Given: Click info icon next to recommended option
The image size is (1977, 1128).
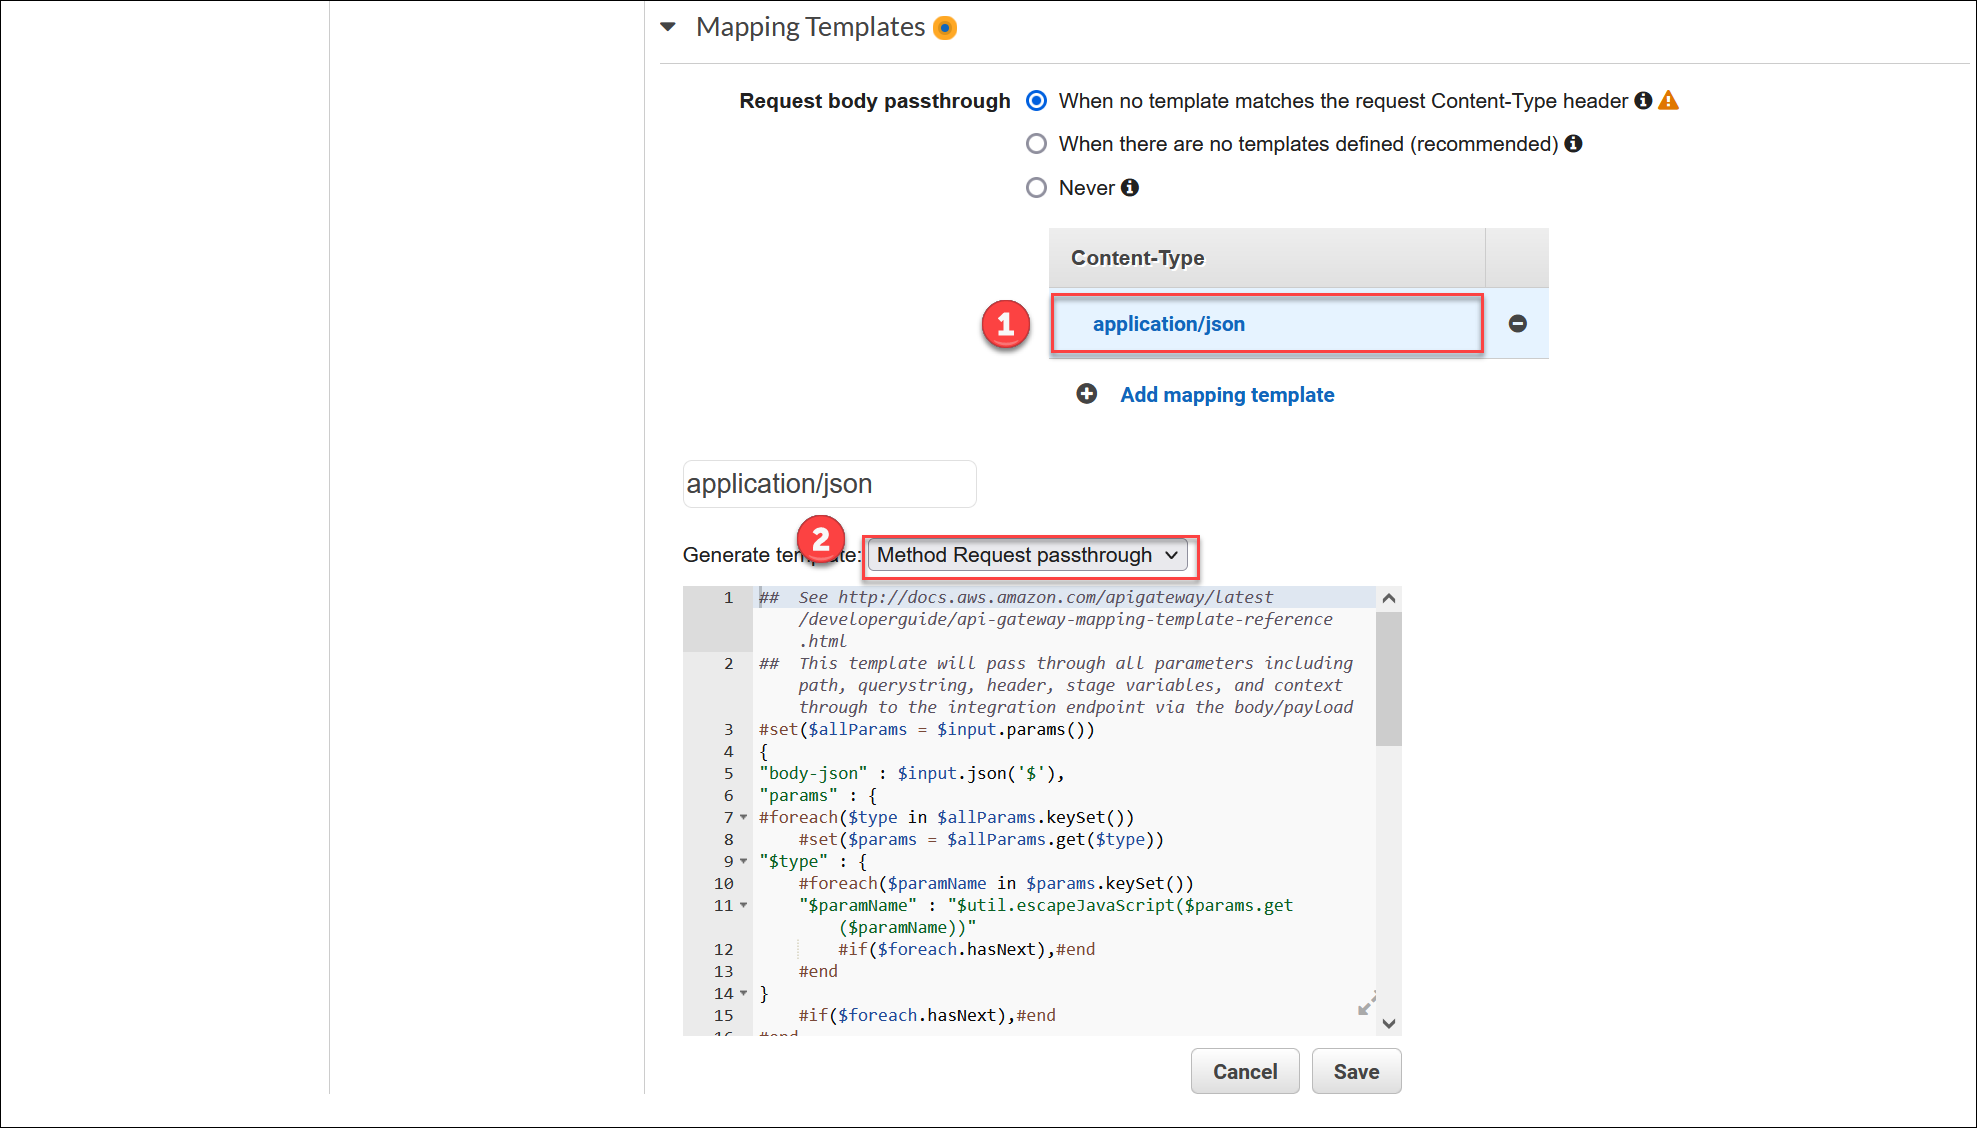Looking at the screenshot, I should [1573, 144].
